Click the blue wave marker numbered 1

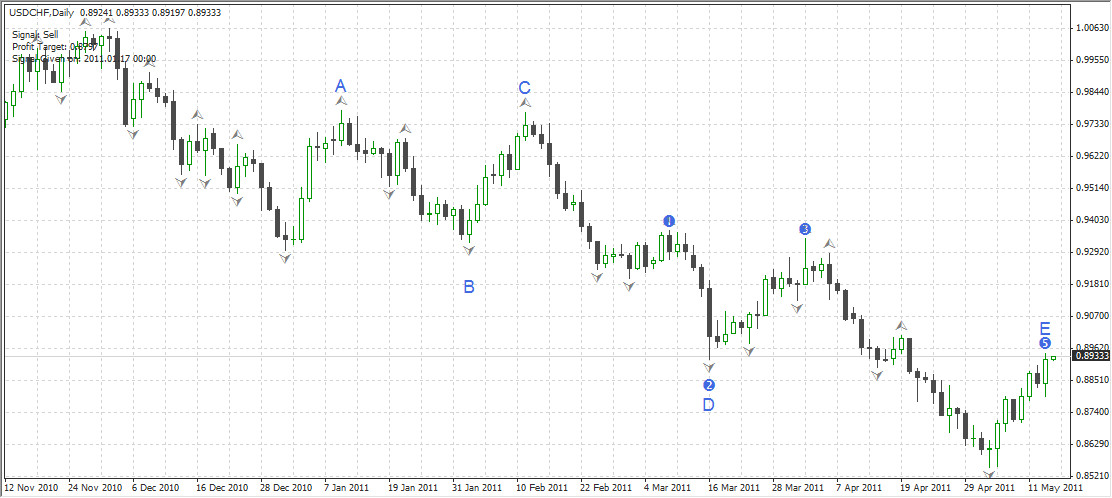point(669,220)
